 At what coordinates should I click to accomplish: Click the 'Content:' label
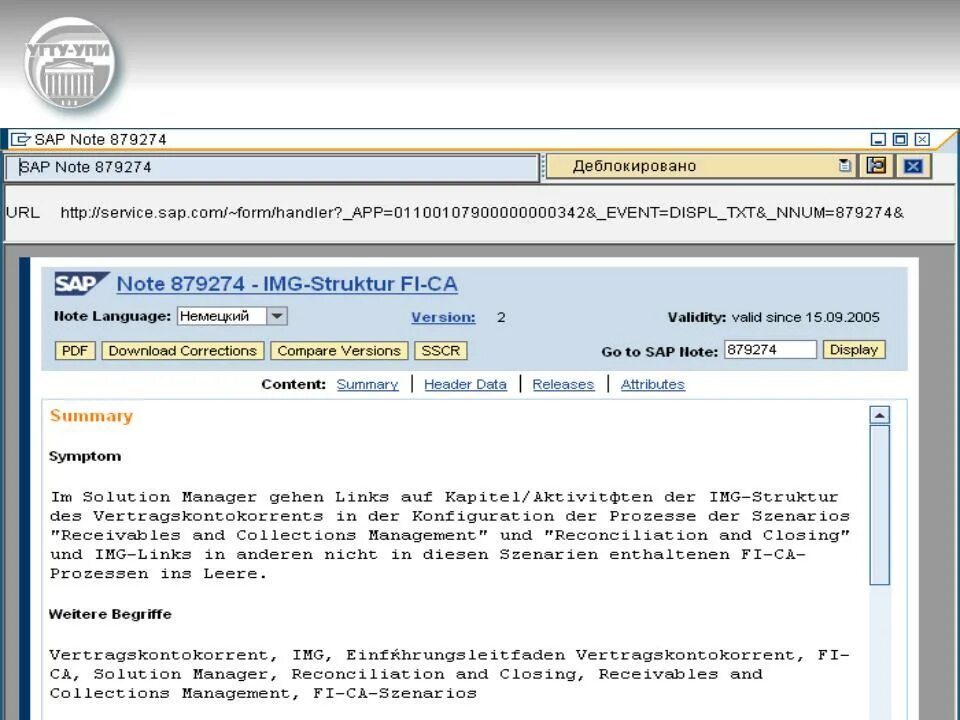[x=293, y=384]
